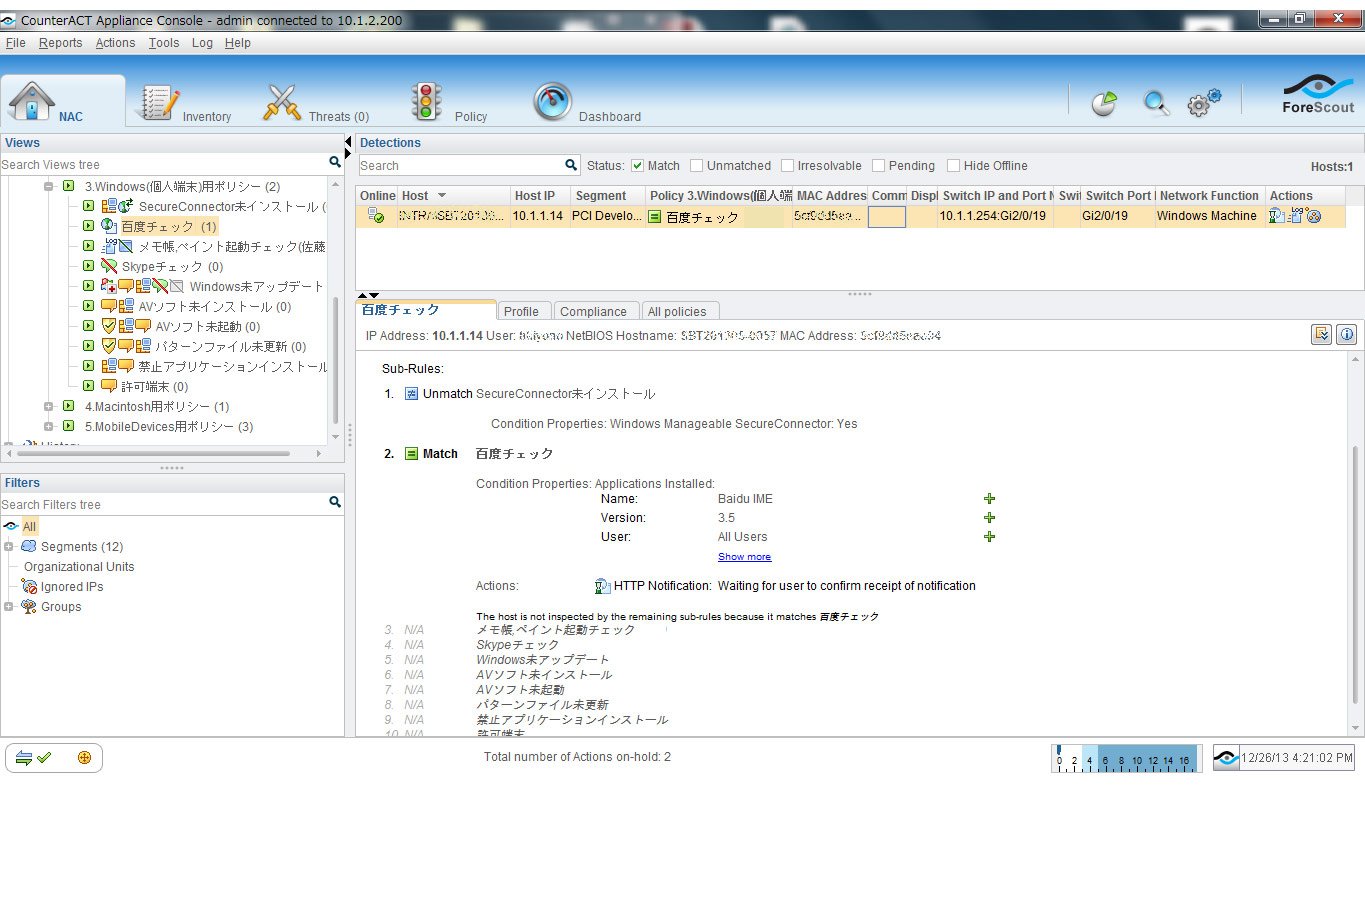Expand the Segments filter node
The image size is (1365, 900).
[x=8, y=547]
